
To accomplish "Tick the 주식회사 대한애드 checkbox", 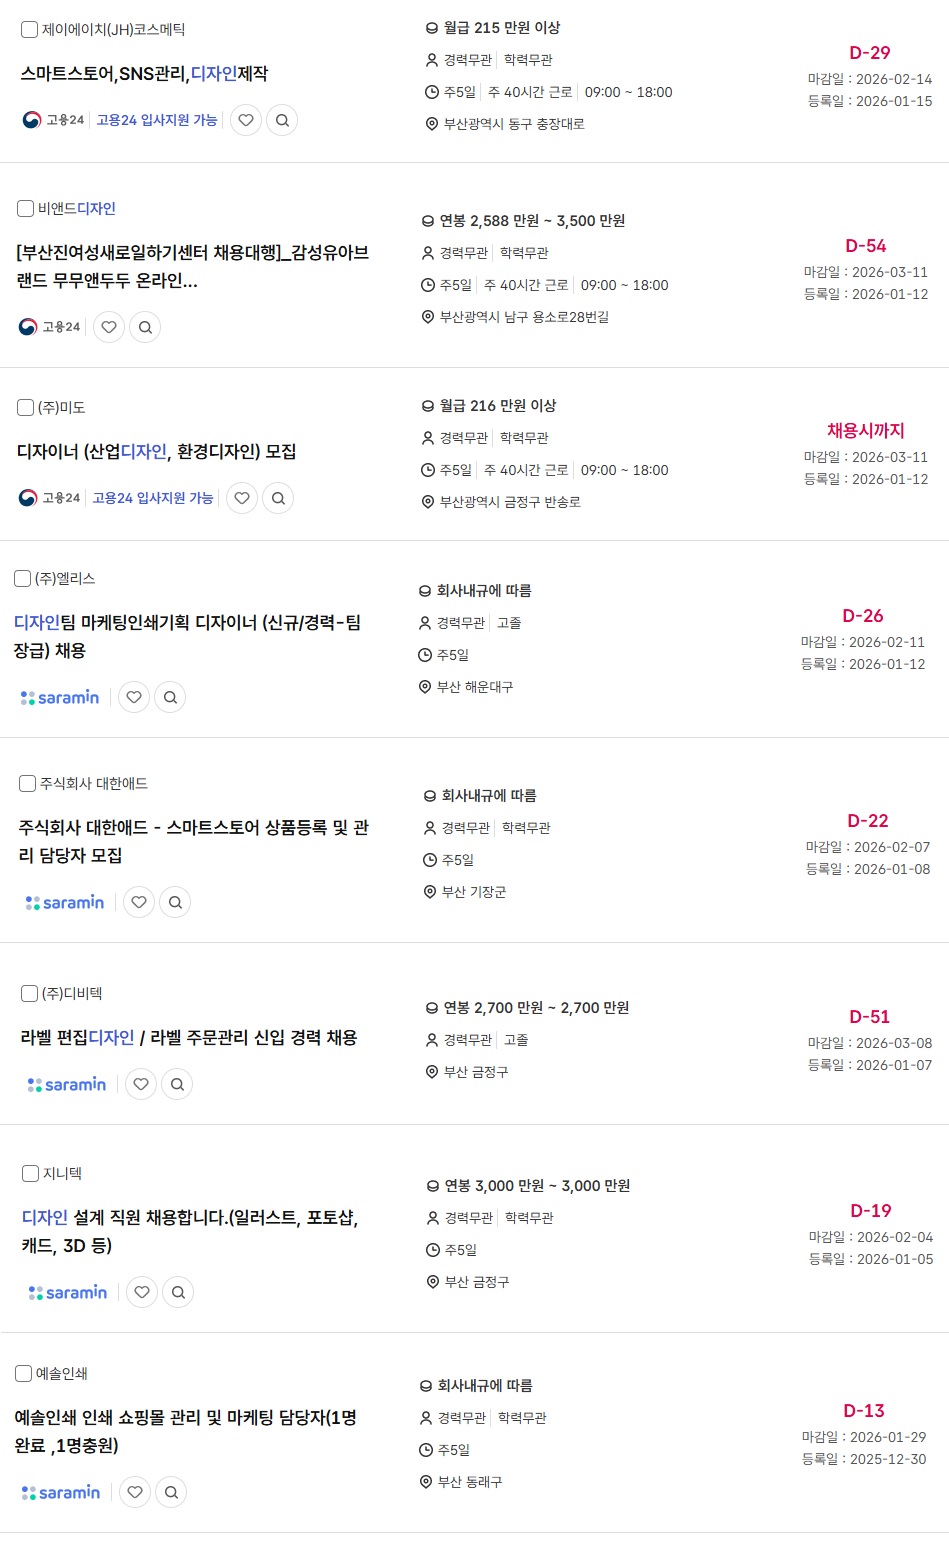I will (28, 783).
